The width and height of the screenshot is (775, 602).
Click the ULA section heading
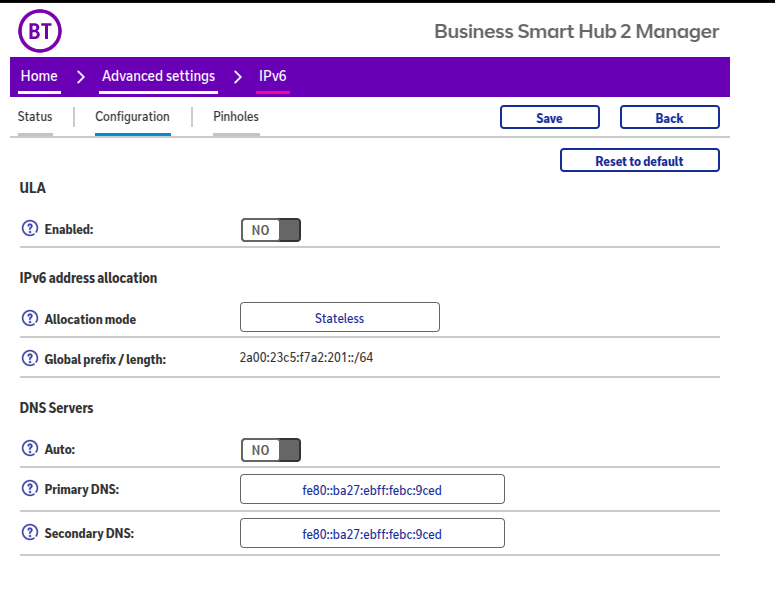(x=33, y=188)
